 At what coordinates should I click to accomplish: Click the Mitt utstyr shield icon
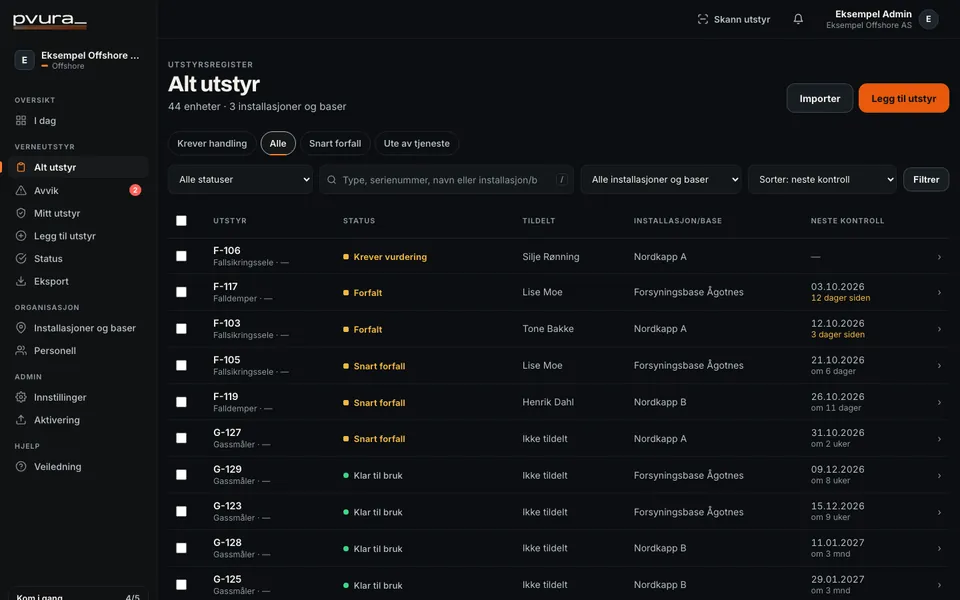pyautogui.click(x=21, y=213)
